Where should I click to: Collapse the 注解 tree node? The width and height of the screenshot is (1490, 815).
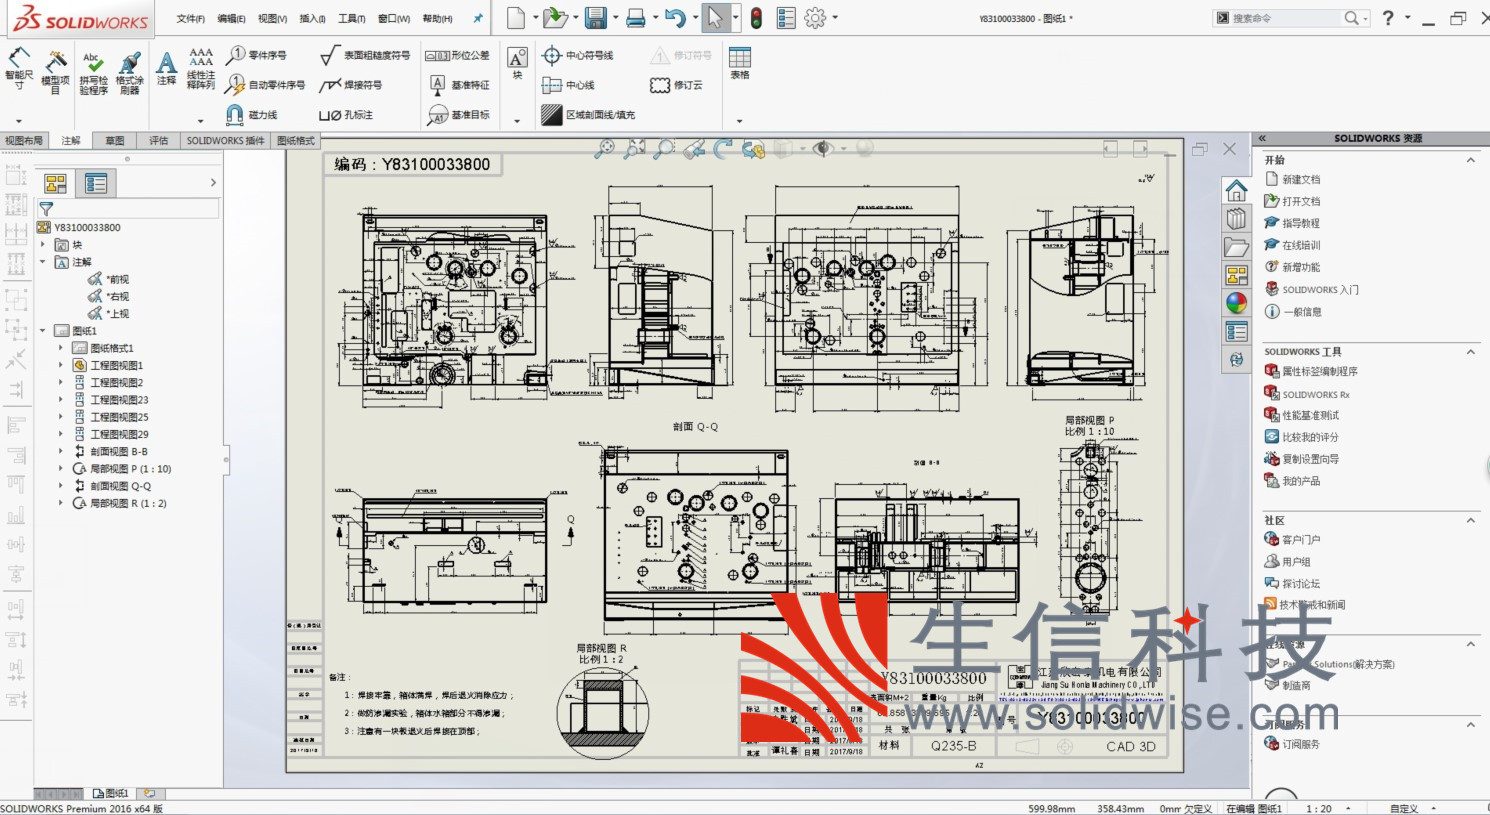coord(43,262)
